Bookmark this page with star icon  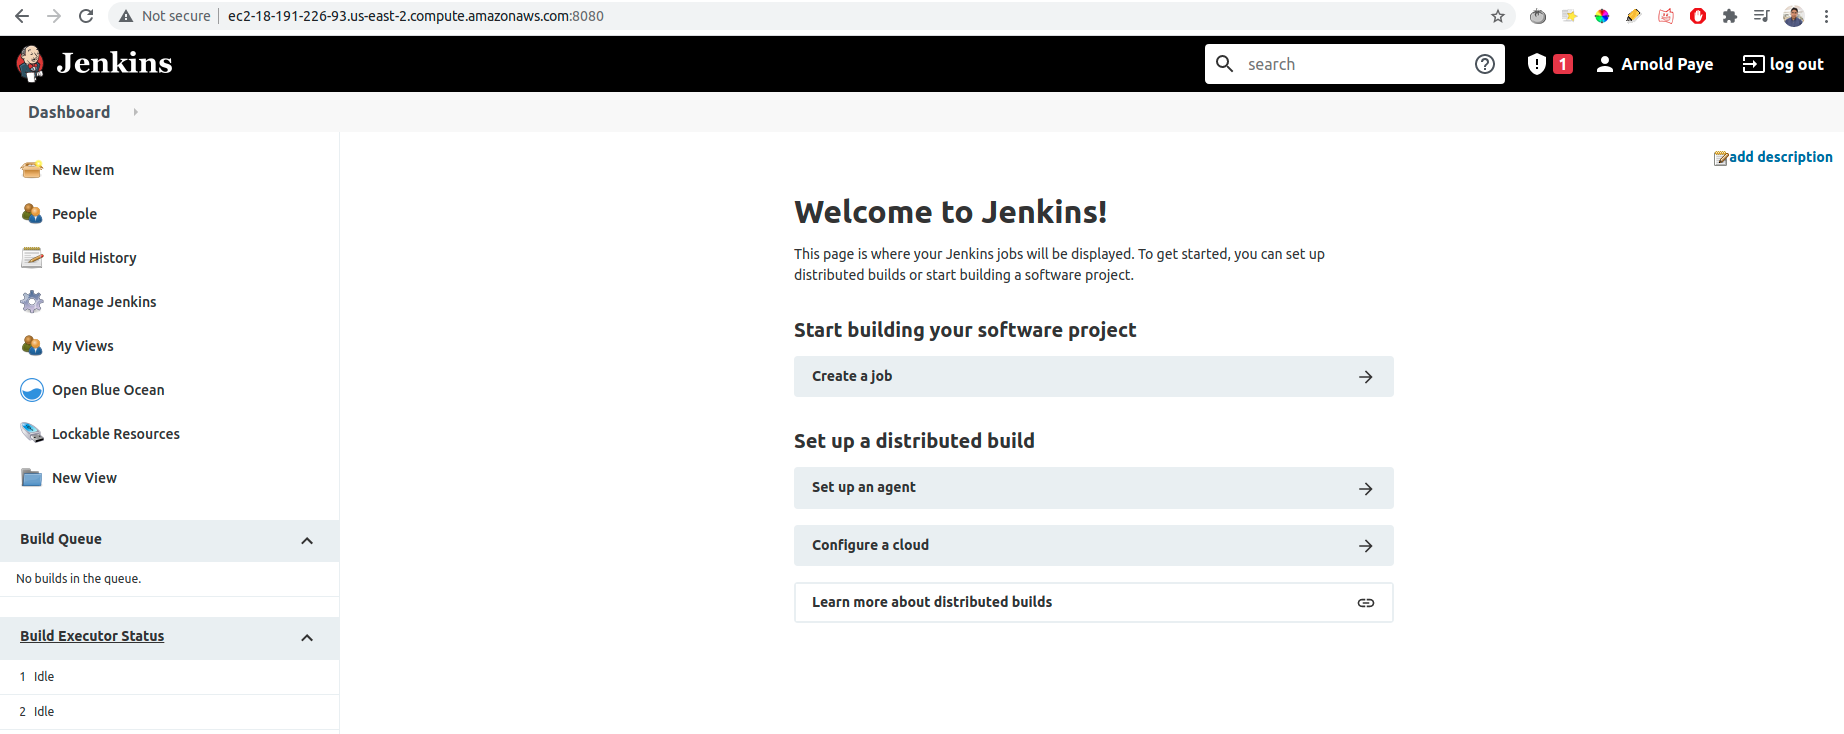coord(1498,16)
